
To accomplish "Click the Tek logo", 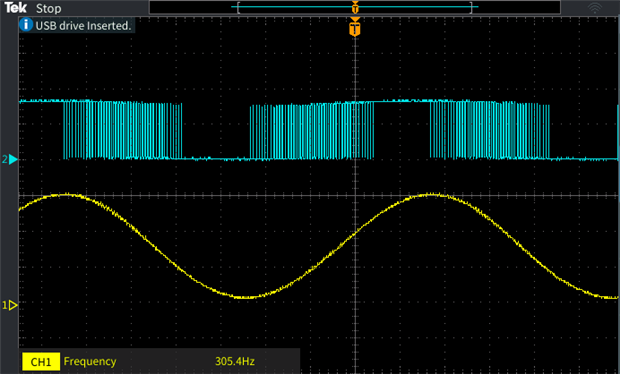I will click(x=15, y=8).
